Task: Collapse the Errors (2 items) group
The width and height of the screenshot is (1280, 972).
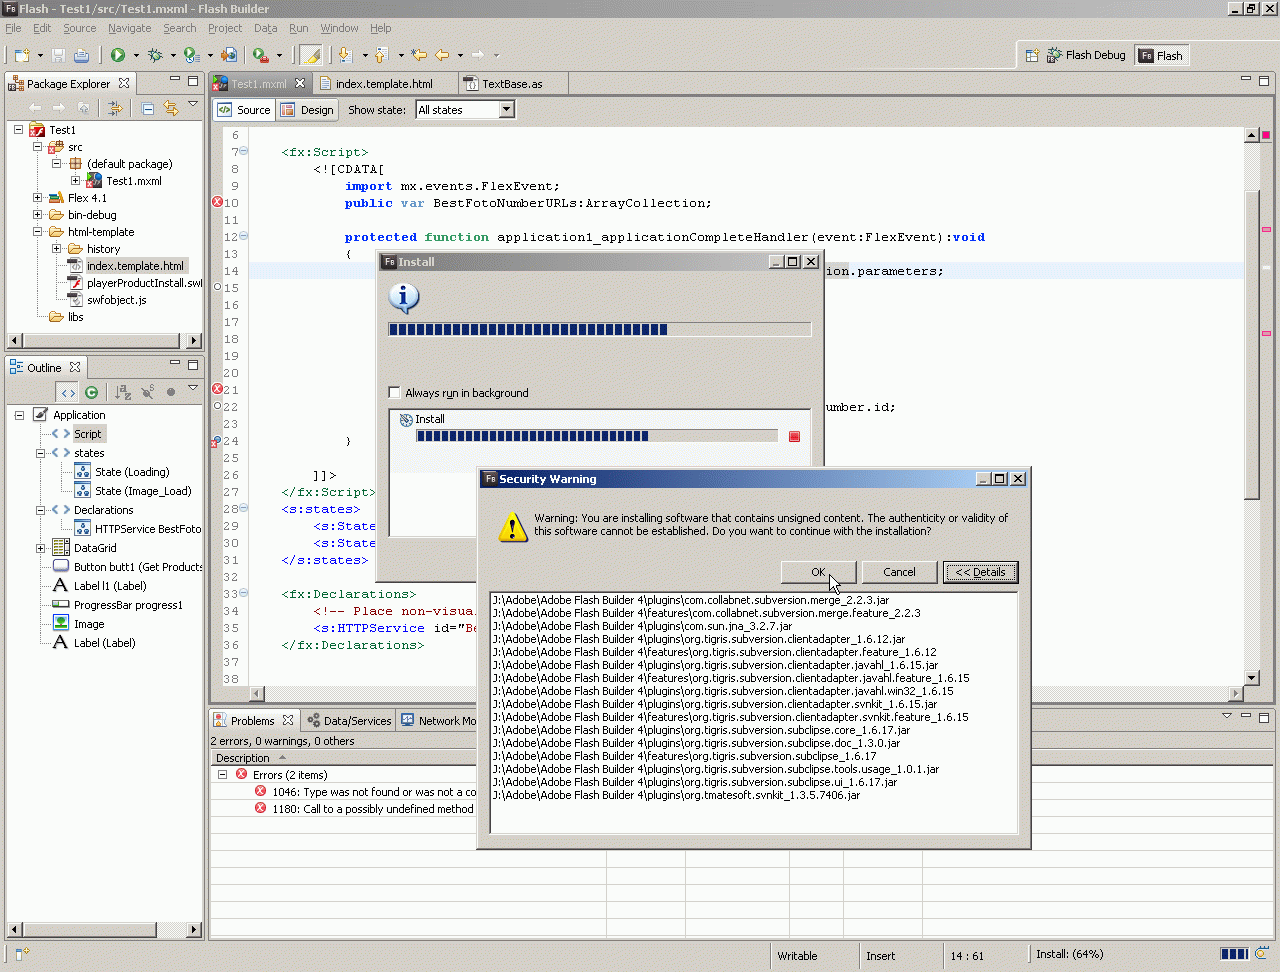Action: [222, 775]
